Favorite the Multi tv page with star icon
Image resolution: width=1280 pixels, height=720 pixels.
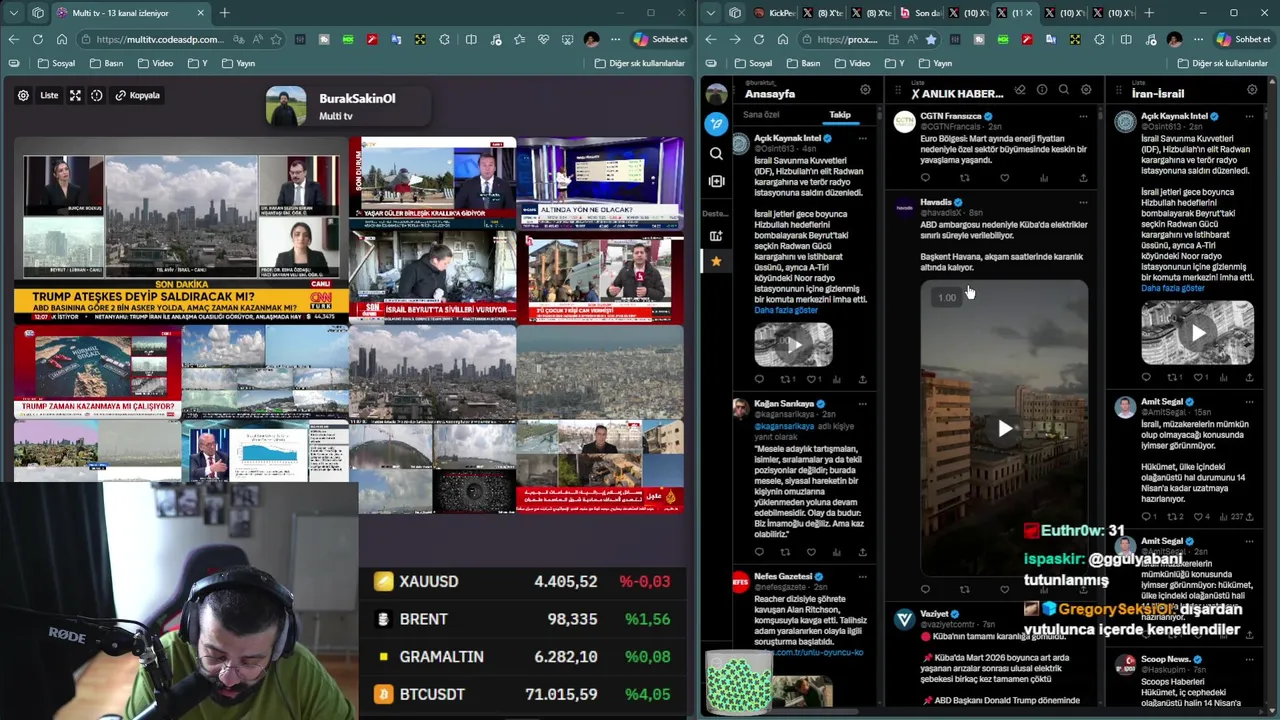275,39
